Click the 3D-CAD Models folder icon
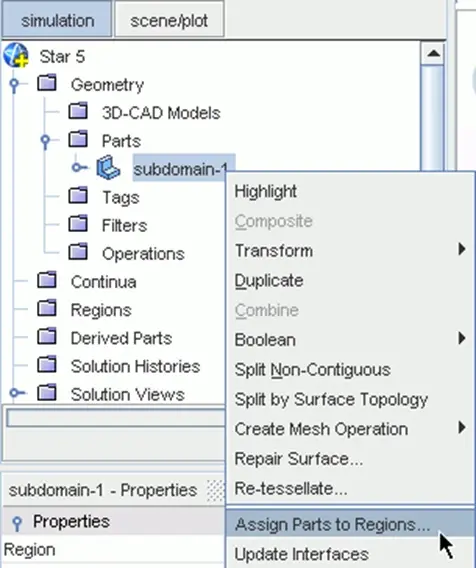The height and width of the screenshot is (568, 476). (x=78, y=111)
